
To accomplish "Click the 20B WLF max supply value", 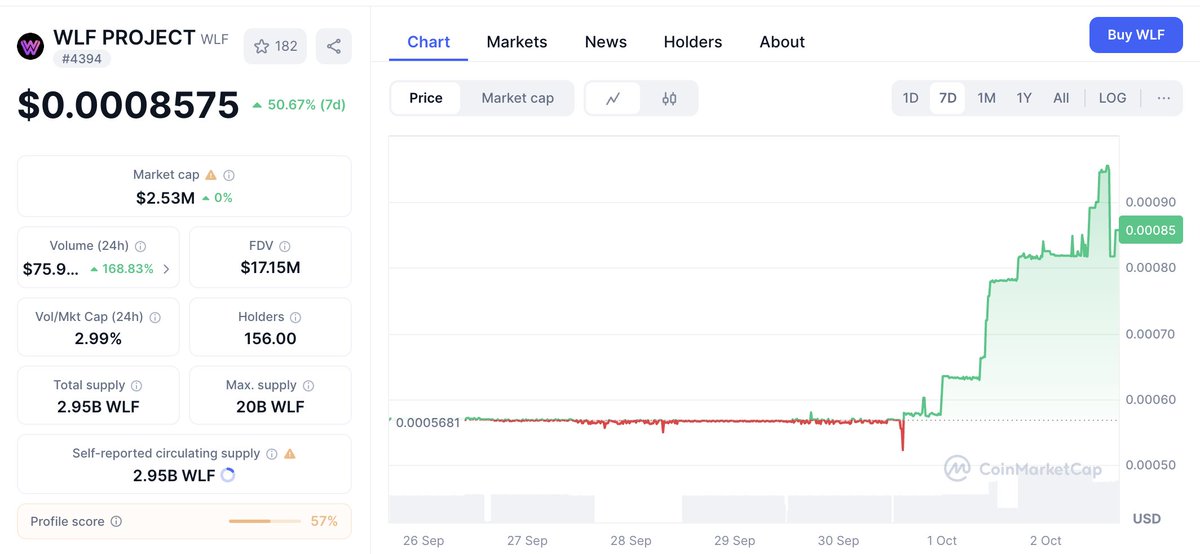I will tap(270, 407).
